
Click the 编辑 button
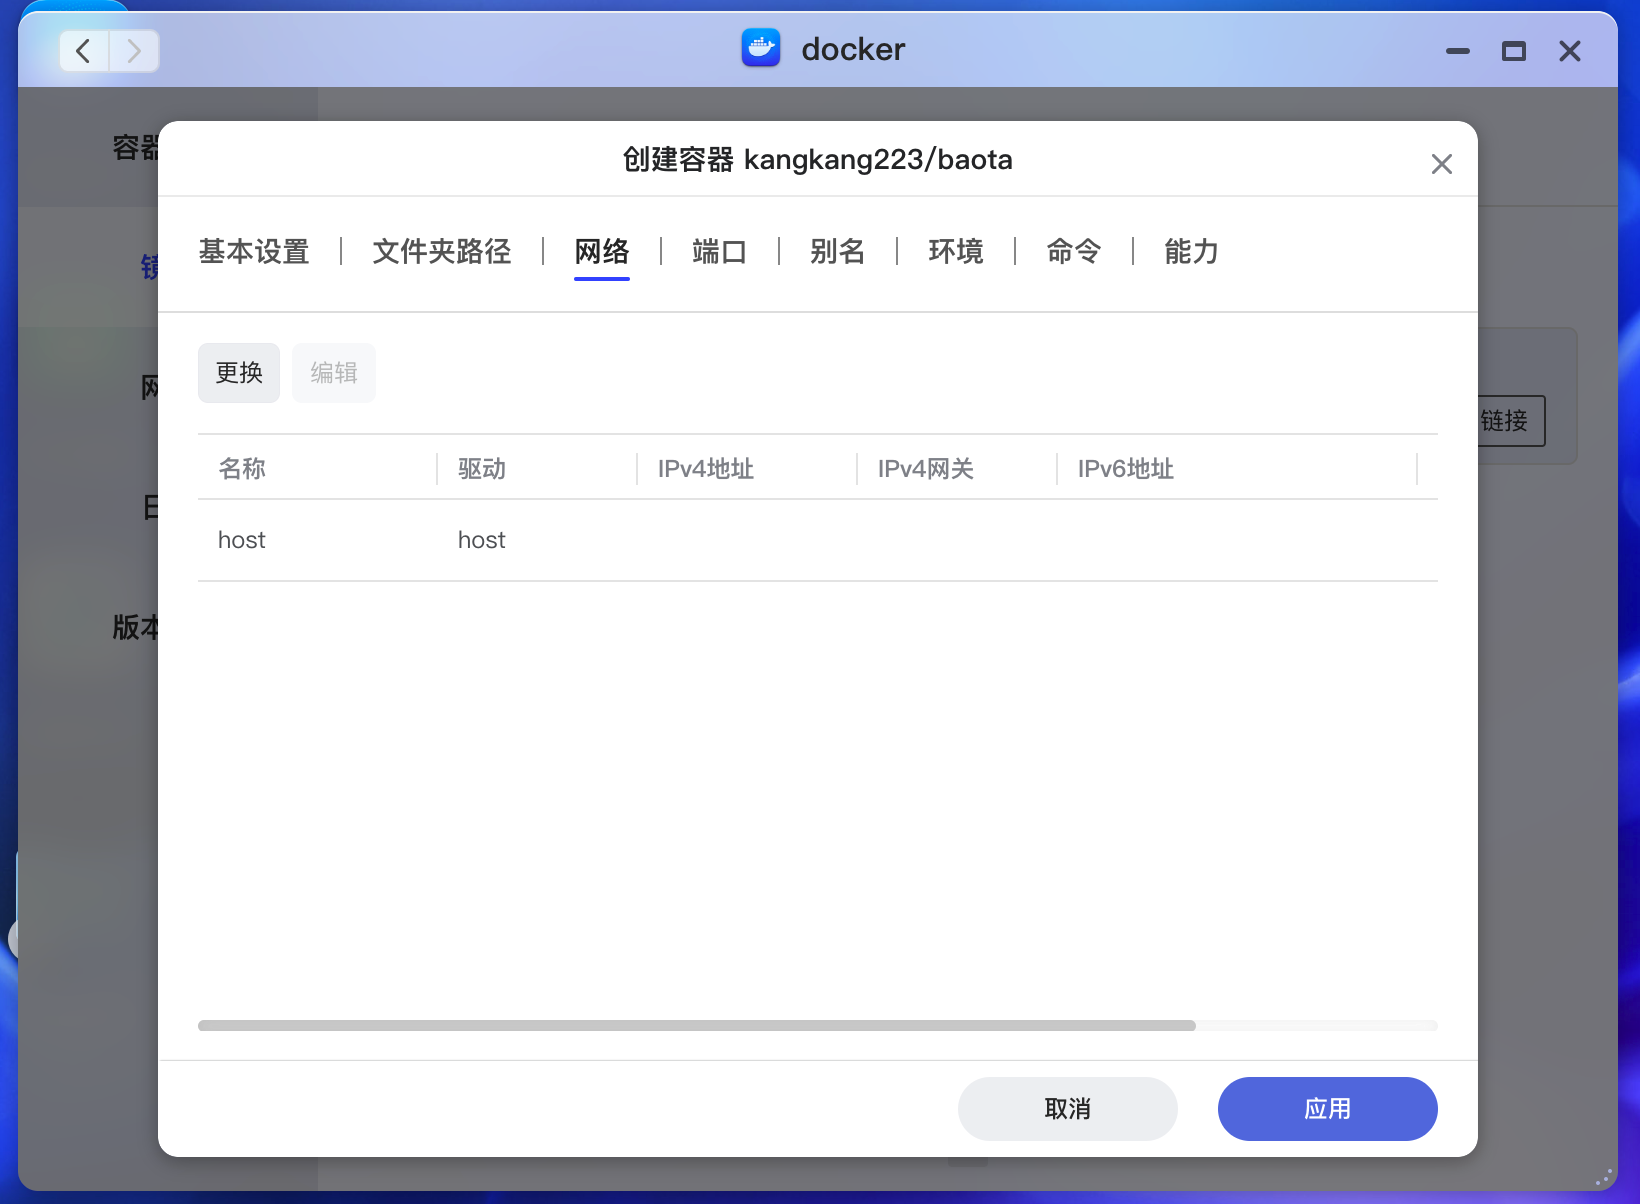tap(334, 373)
